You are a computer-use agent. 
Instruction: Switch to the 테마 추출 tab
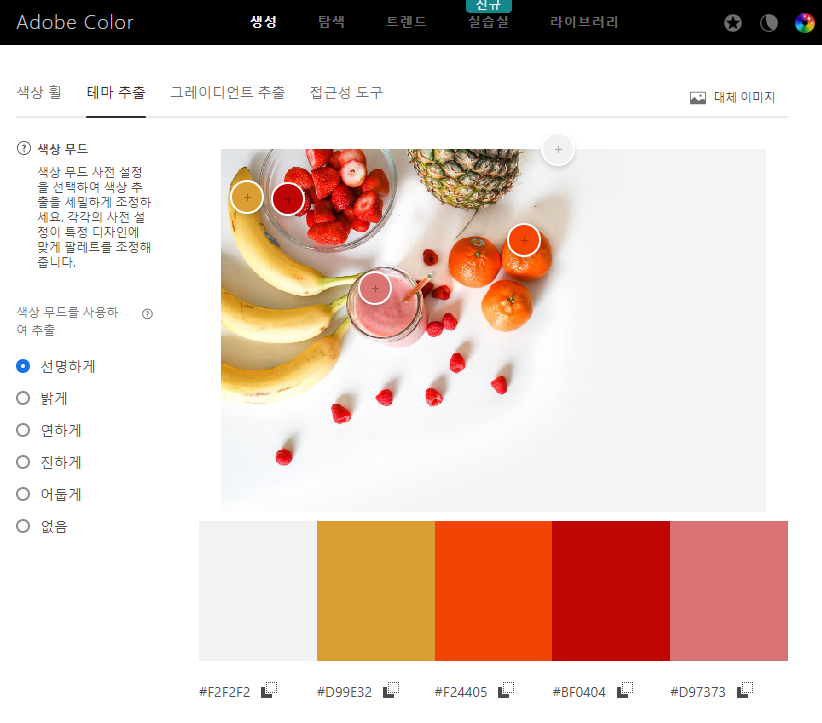coord(116,93)
